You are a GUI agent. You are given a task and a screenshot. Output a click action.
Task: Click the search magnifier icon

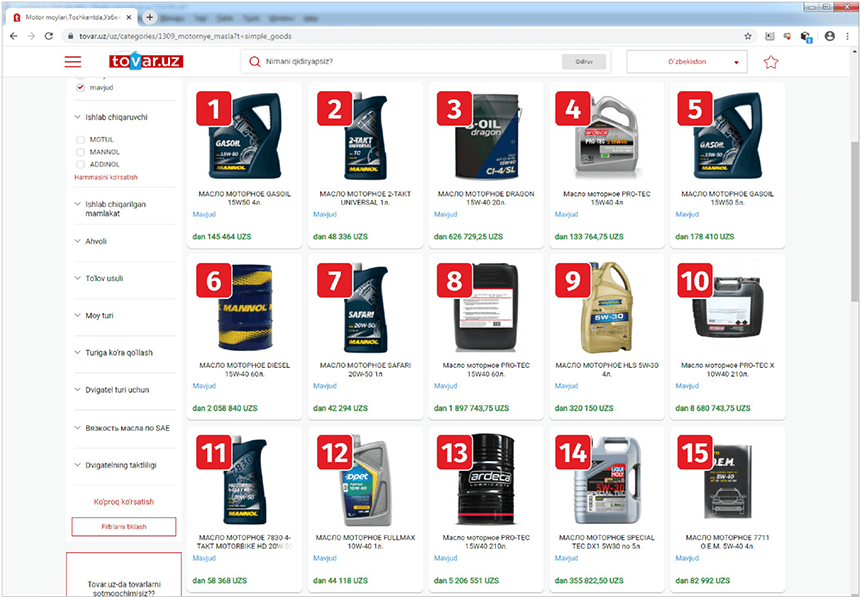[x=254, y=61]
